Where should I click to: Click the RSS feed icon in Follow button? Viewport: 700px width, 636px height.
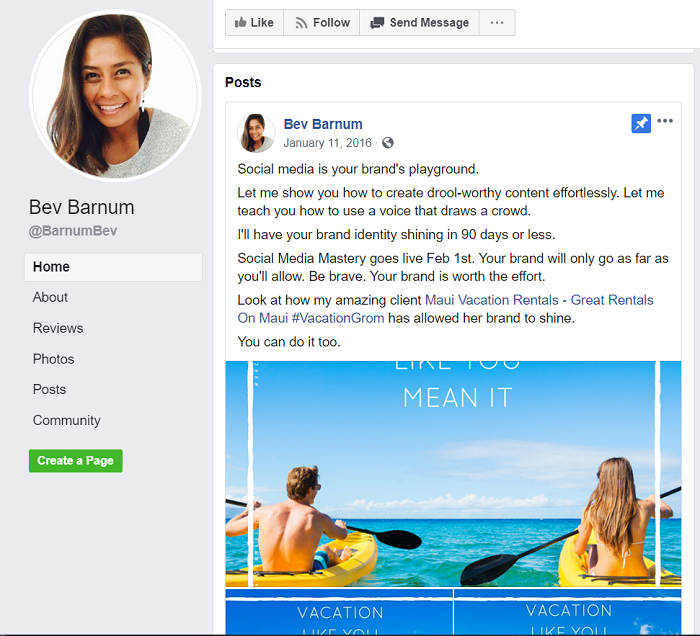point(301,23)
